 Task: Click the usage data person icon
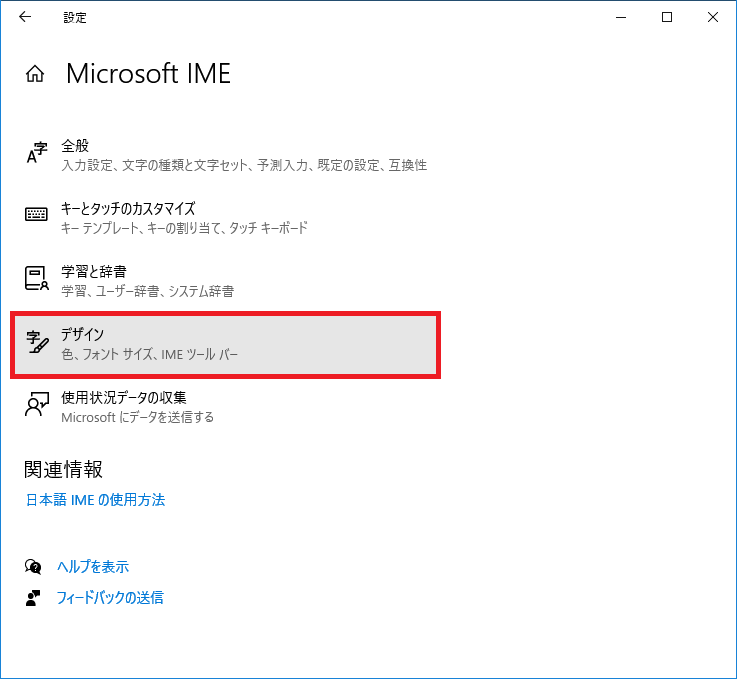37,404
